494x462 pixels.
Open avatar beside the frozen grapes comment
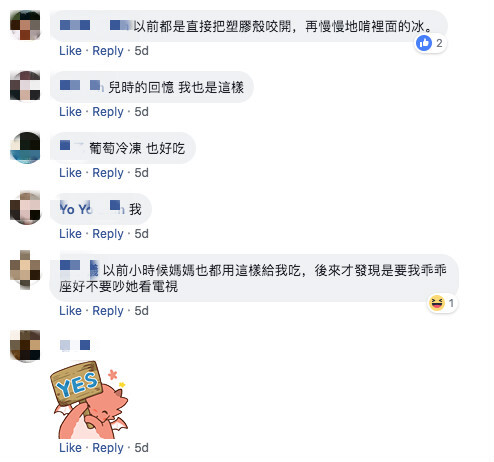click(25, 148)
